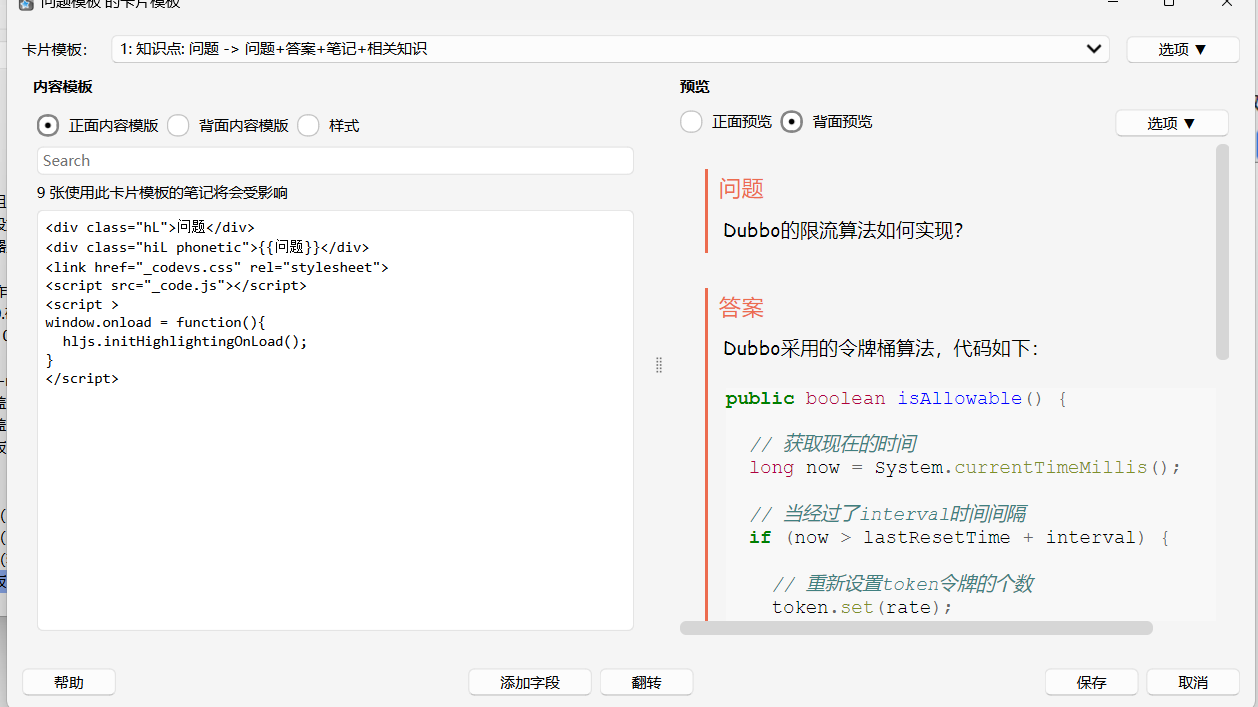This screenshot has height=707, width=1258.
Task: Click code line 'long now = System.currentTimeMillis();'
Action: tap(965, 467)
